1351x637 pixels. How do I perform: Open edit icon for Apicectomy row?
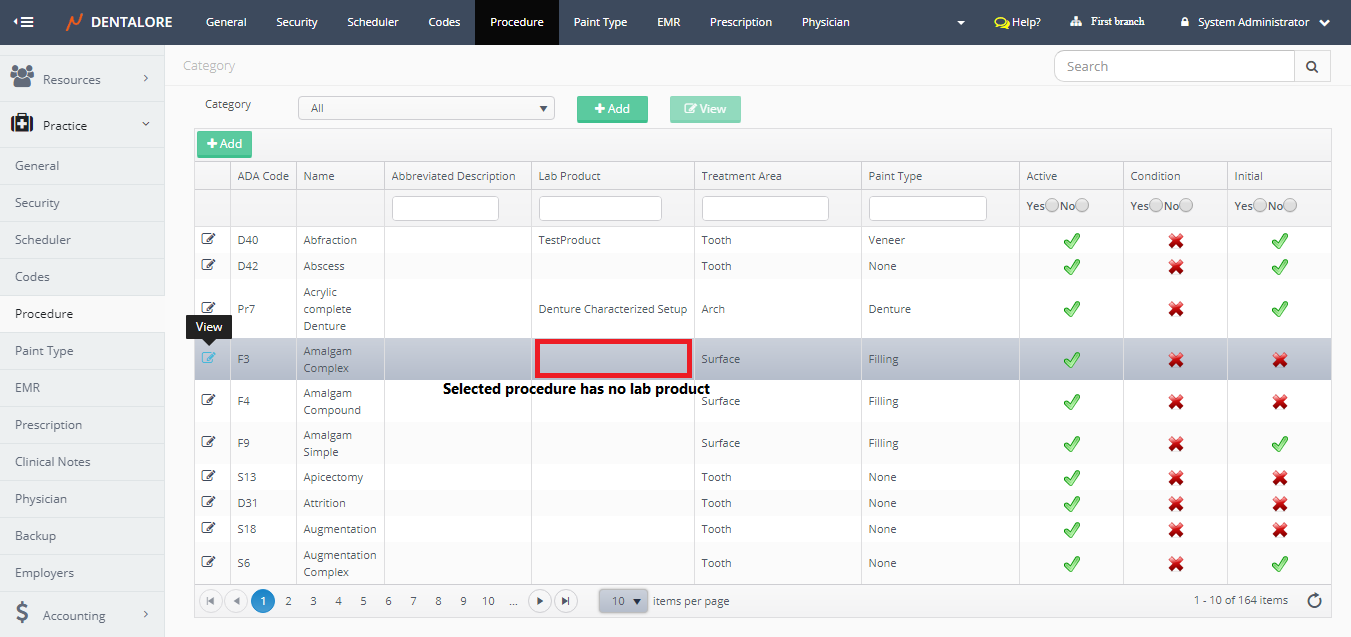click(x=208, y=476)
